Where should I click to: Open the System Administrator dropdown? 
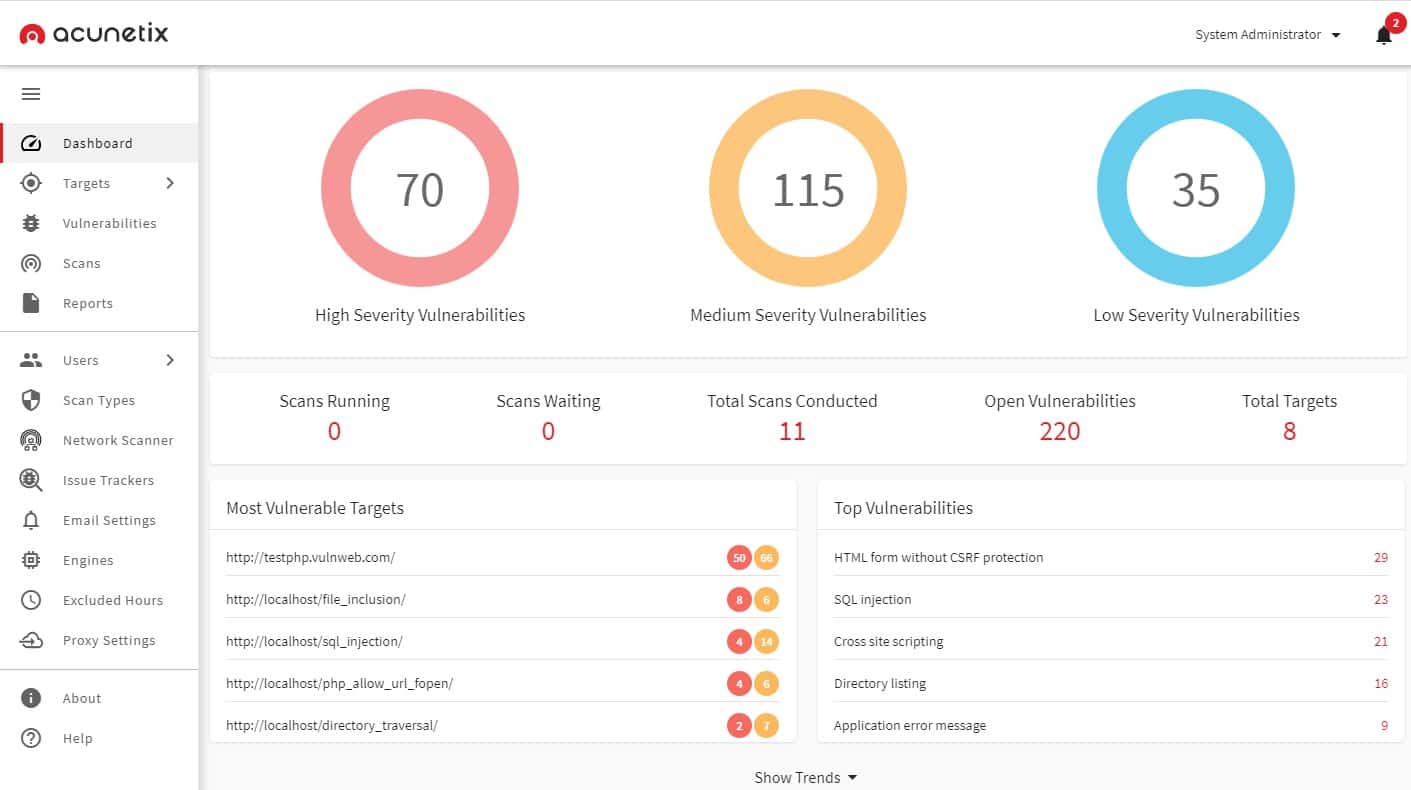(1267, 35)
